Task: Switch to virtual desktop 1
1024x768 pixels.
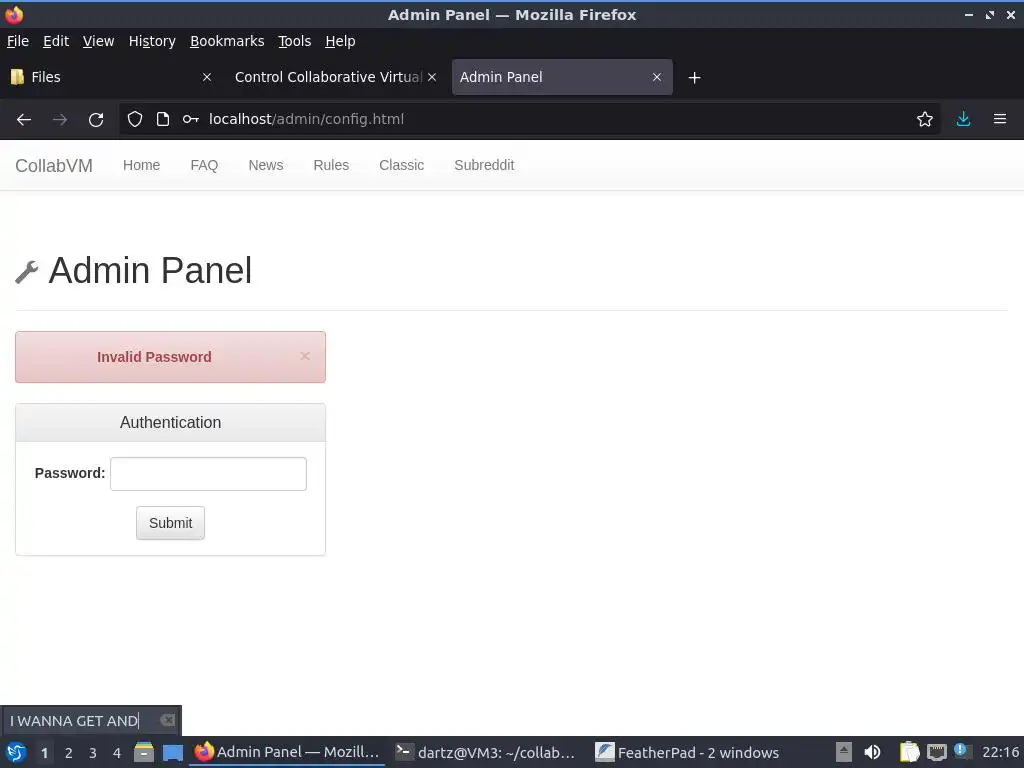Action: [44, 753]
